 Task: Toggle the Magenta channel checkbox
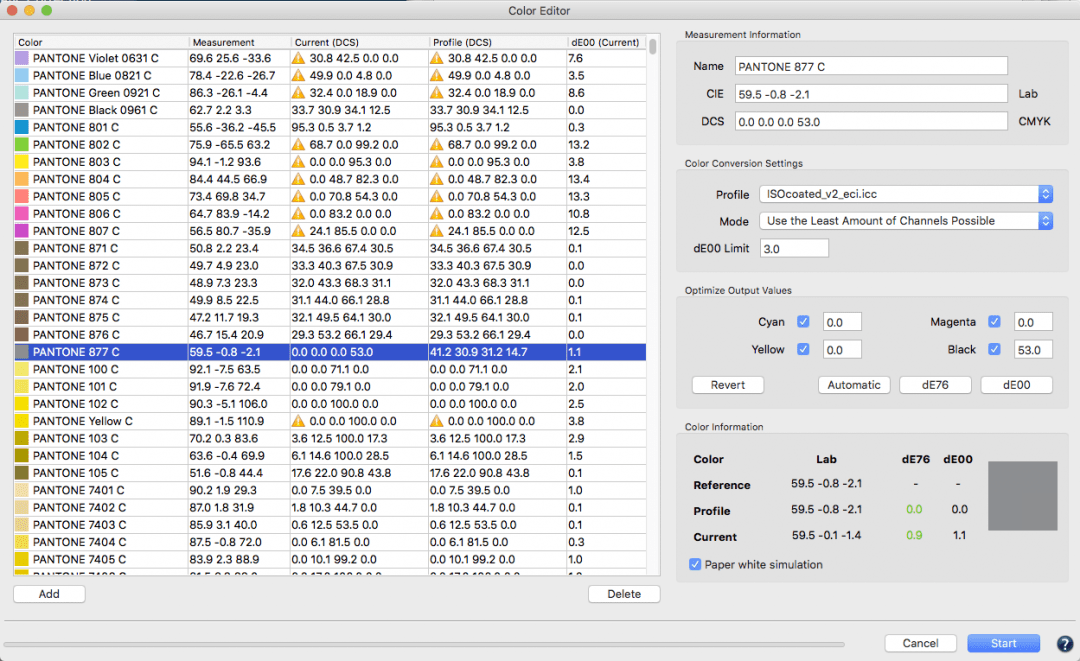coord(994,322)
